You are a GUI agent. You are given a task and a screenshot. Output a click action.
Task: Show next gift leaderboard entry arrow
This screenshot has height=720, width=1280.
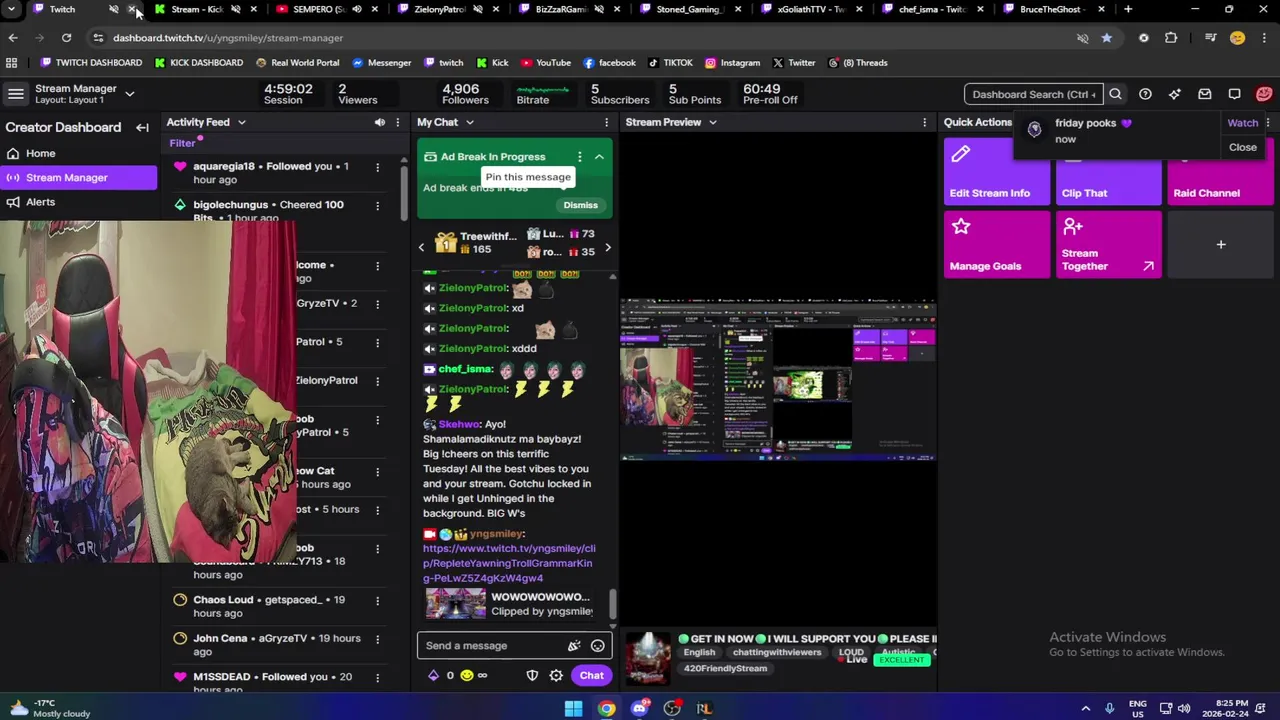click(x=607, y=247)
